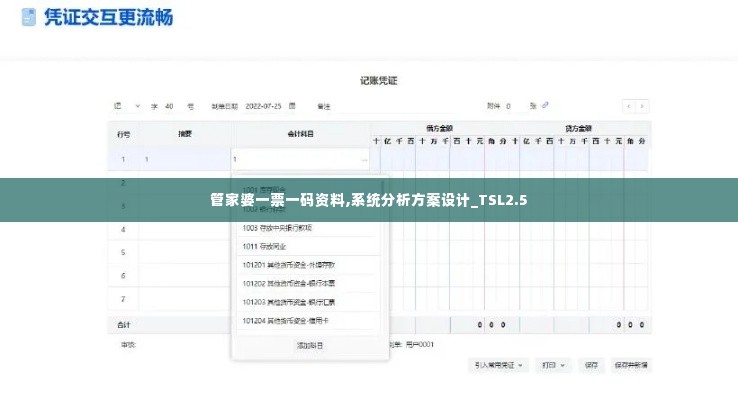Image resolution: width=738 pixels, height=400 pixels.
Task: Go to next voucher with right arrow
Action: [x=642, y=106]
